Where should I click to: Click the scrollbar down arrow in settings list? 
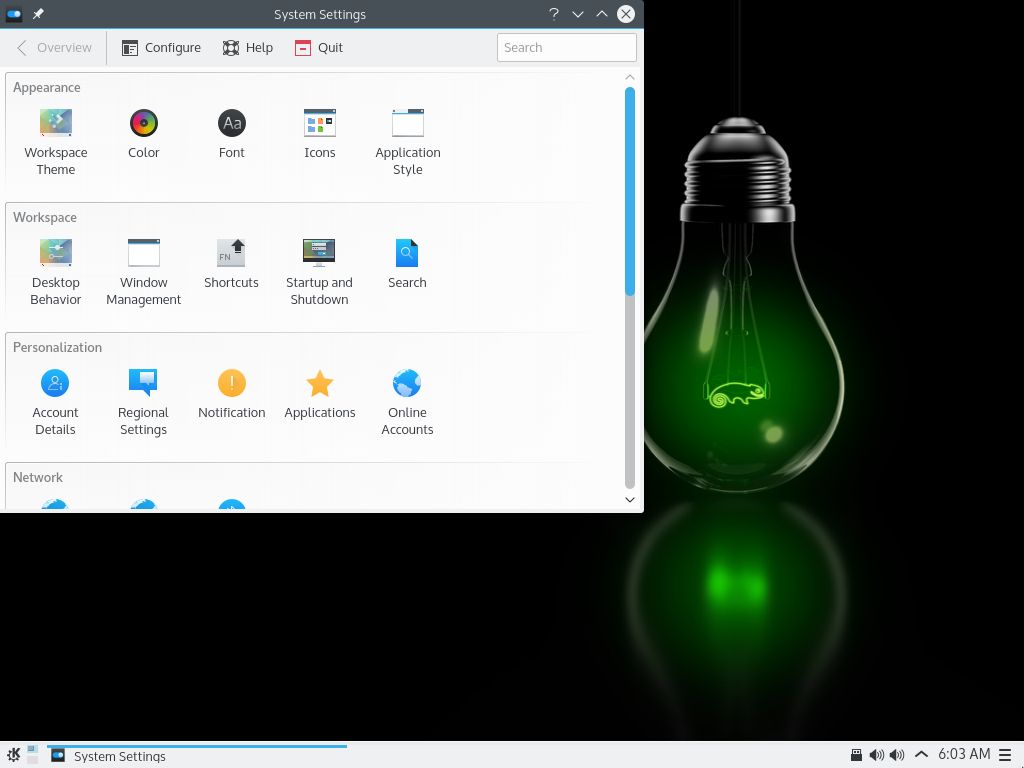(x=630, y=499)
